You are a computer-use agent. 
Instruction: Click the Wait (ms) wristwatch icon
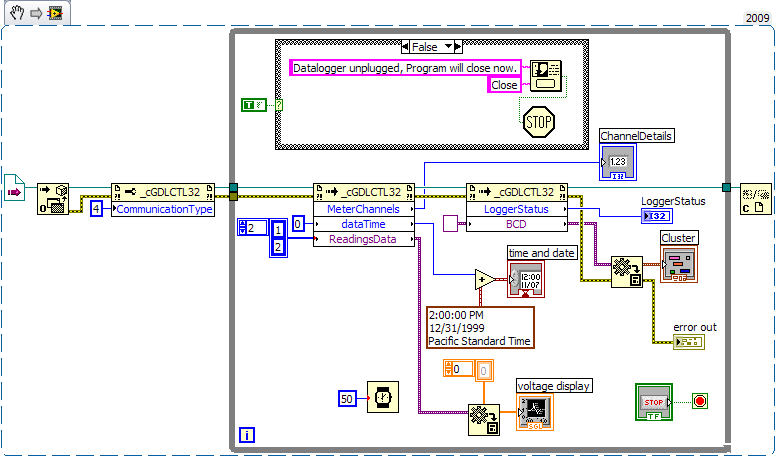tap(382, 398)
